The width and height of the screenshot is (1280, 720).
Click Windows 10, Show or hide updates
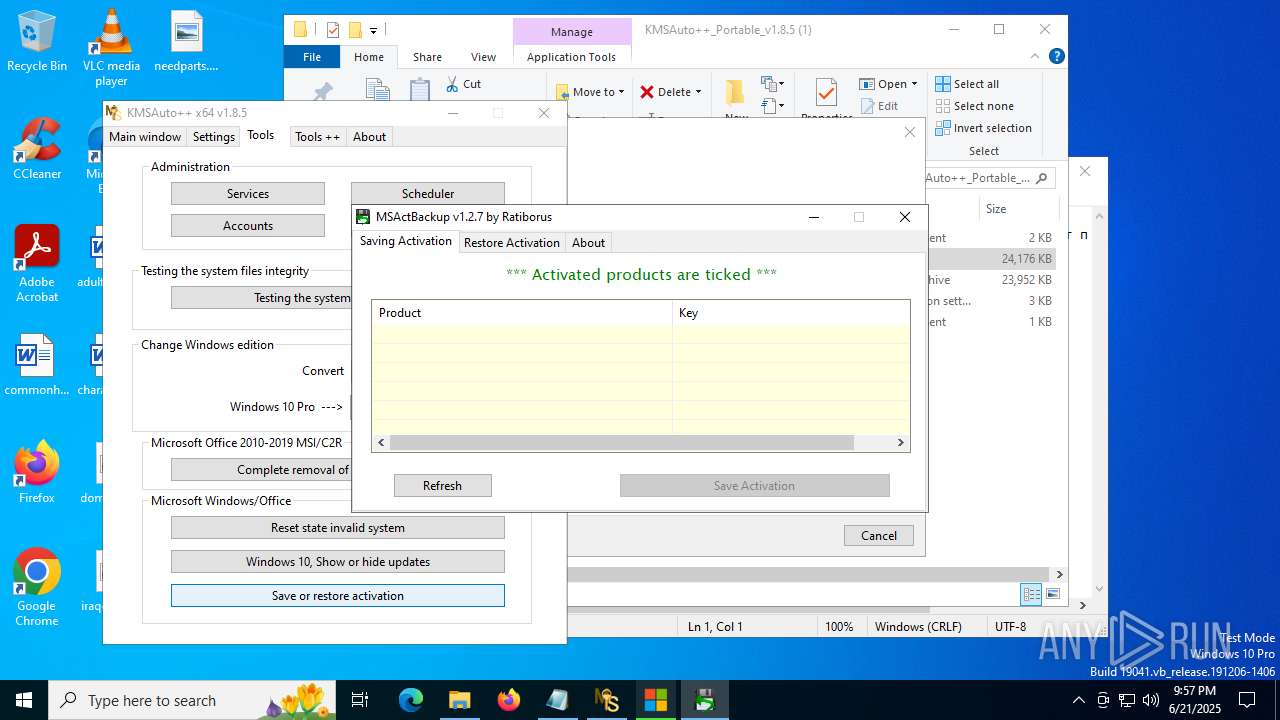[x=338, y=562]
